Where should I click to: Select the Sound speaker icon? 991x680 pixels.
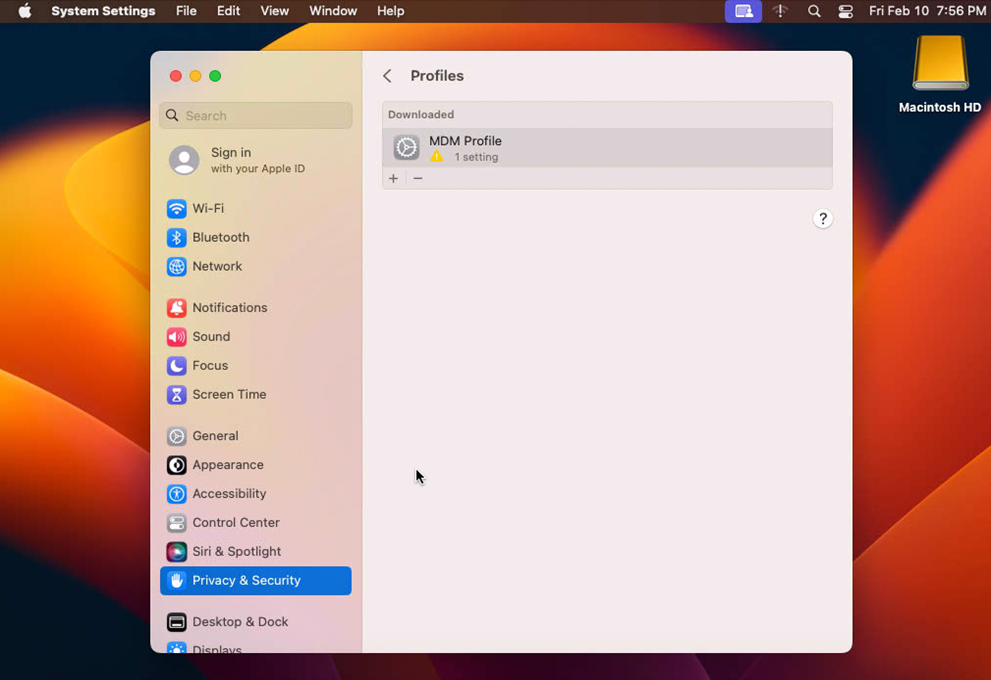(176, 337)
